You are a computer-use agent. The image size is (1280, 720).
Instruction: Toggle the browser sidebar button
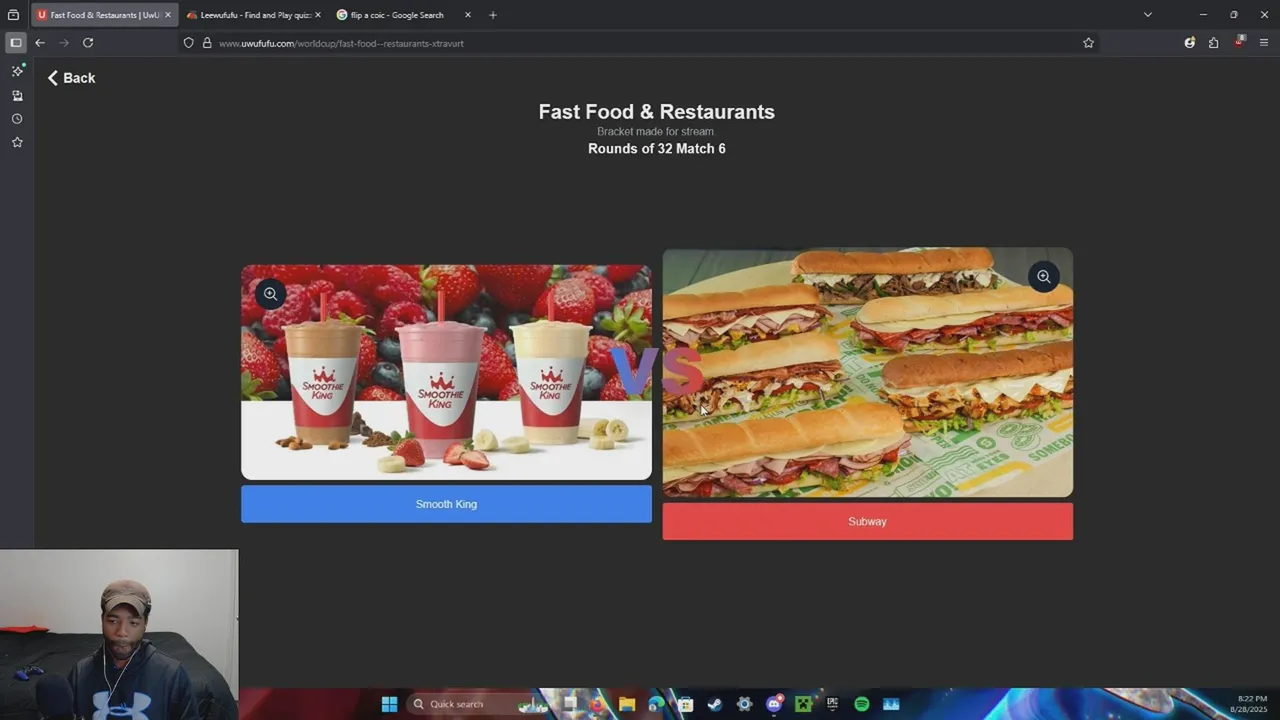click(x=15, y=43)
